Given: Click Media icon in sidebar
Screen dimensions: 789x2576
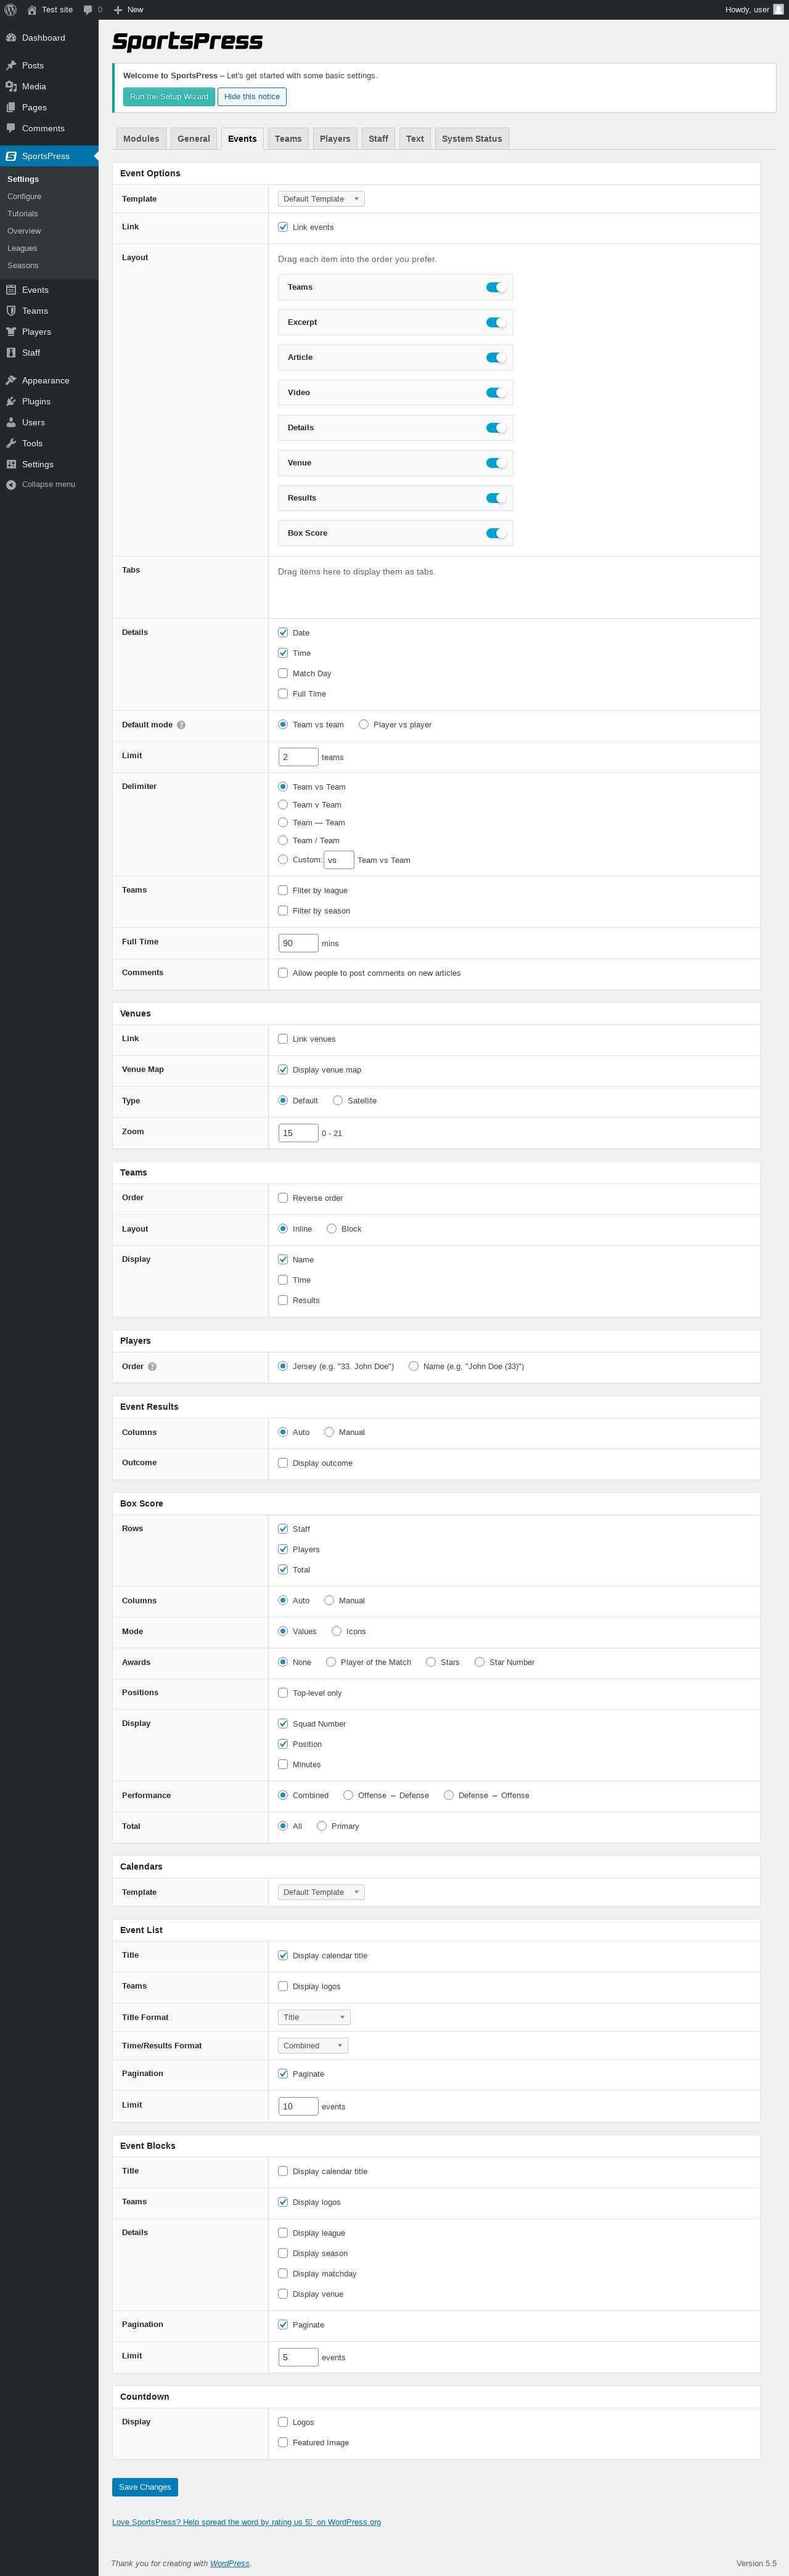Looking at the screenshot, I should [11, 87].
